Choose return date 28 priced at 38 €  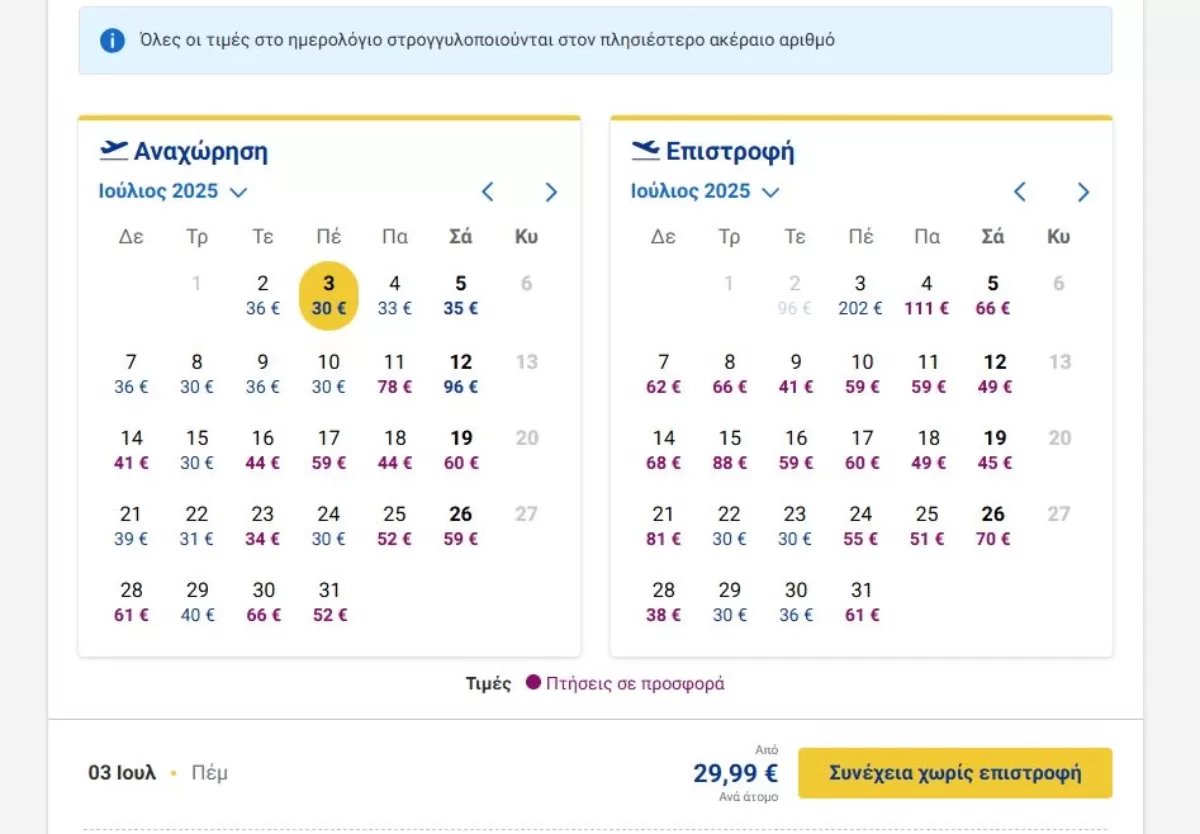663,601
